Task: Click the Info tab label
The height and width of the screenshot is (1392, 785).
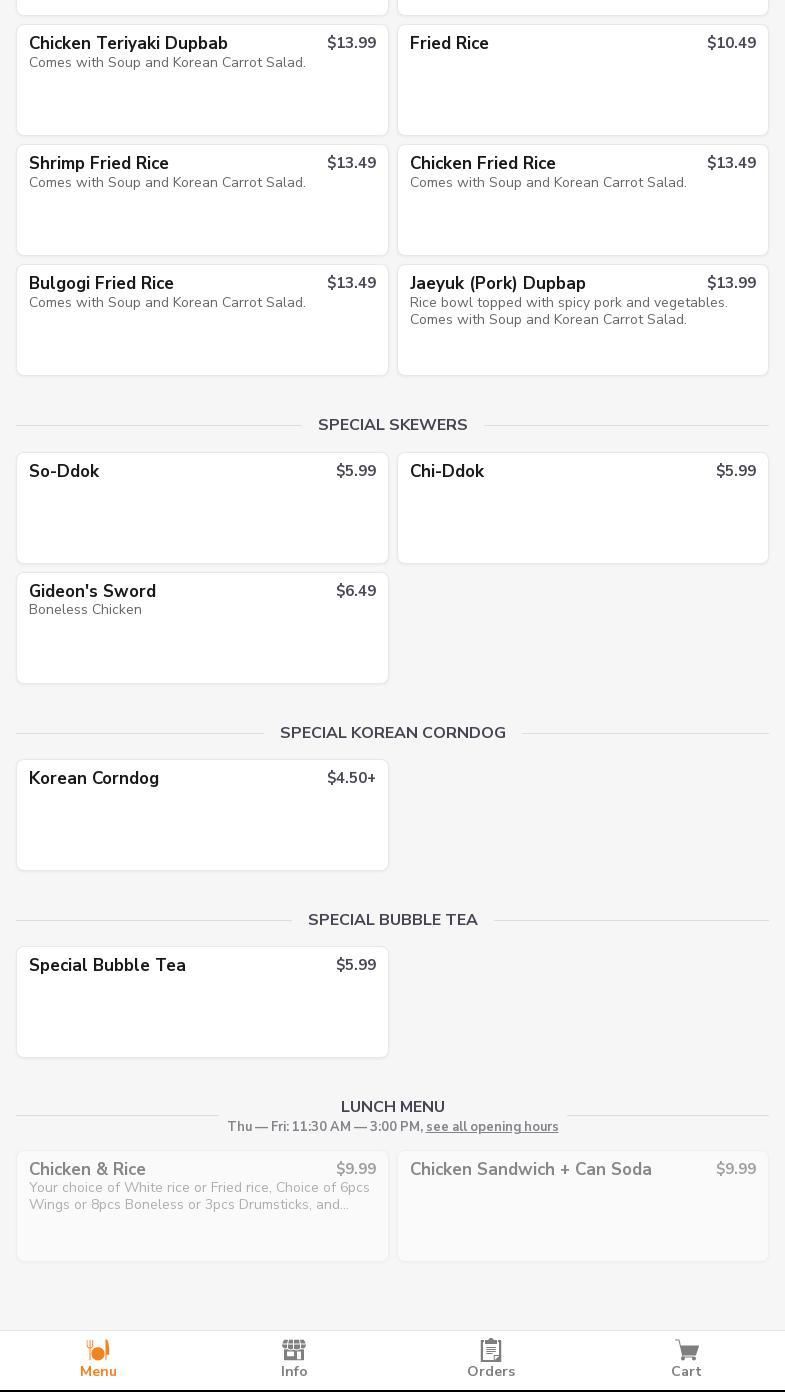Action: click(x=294, y=1372)
